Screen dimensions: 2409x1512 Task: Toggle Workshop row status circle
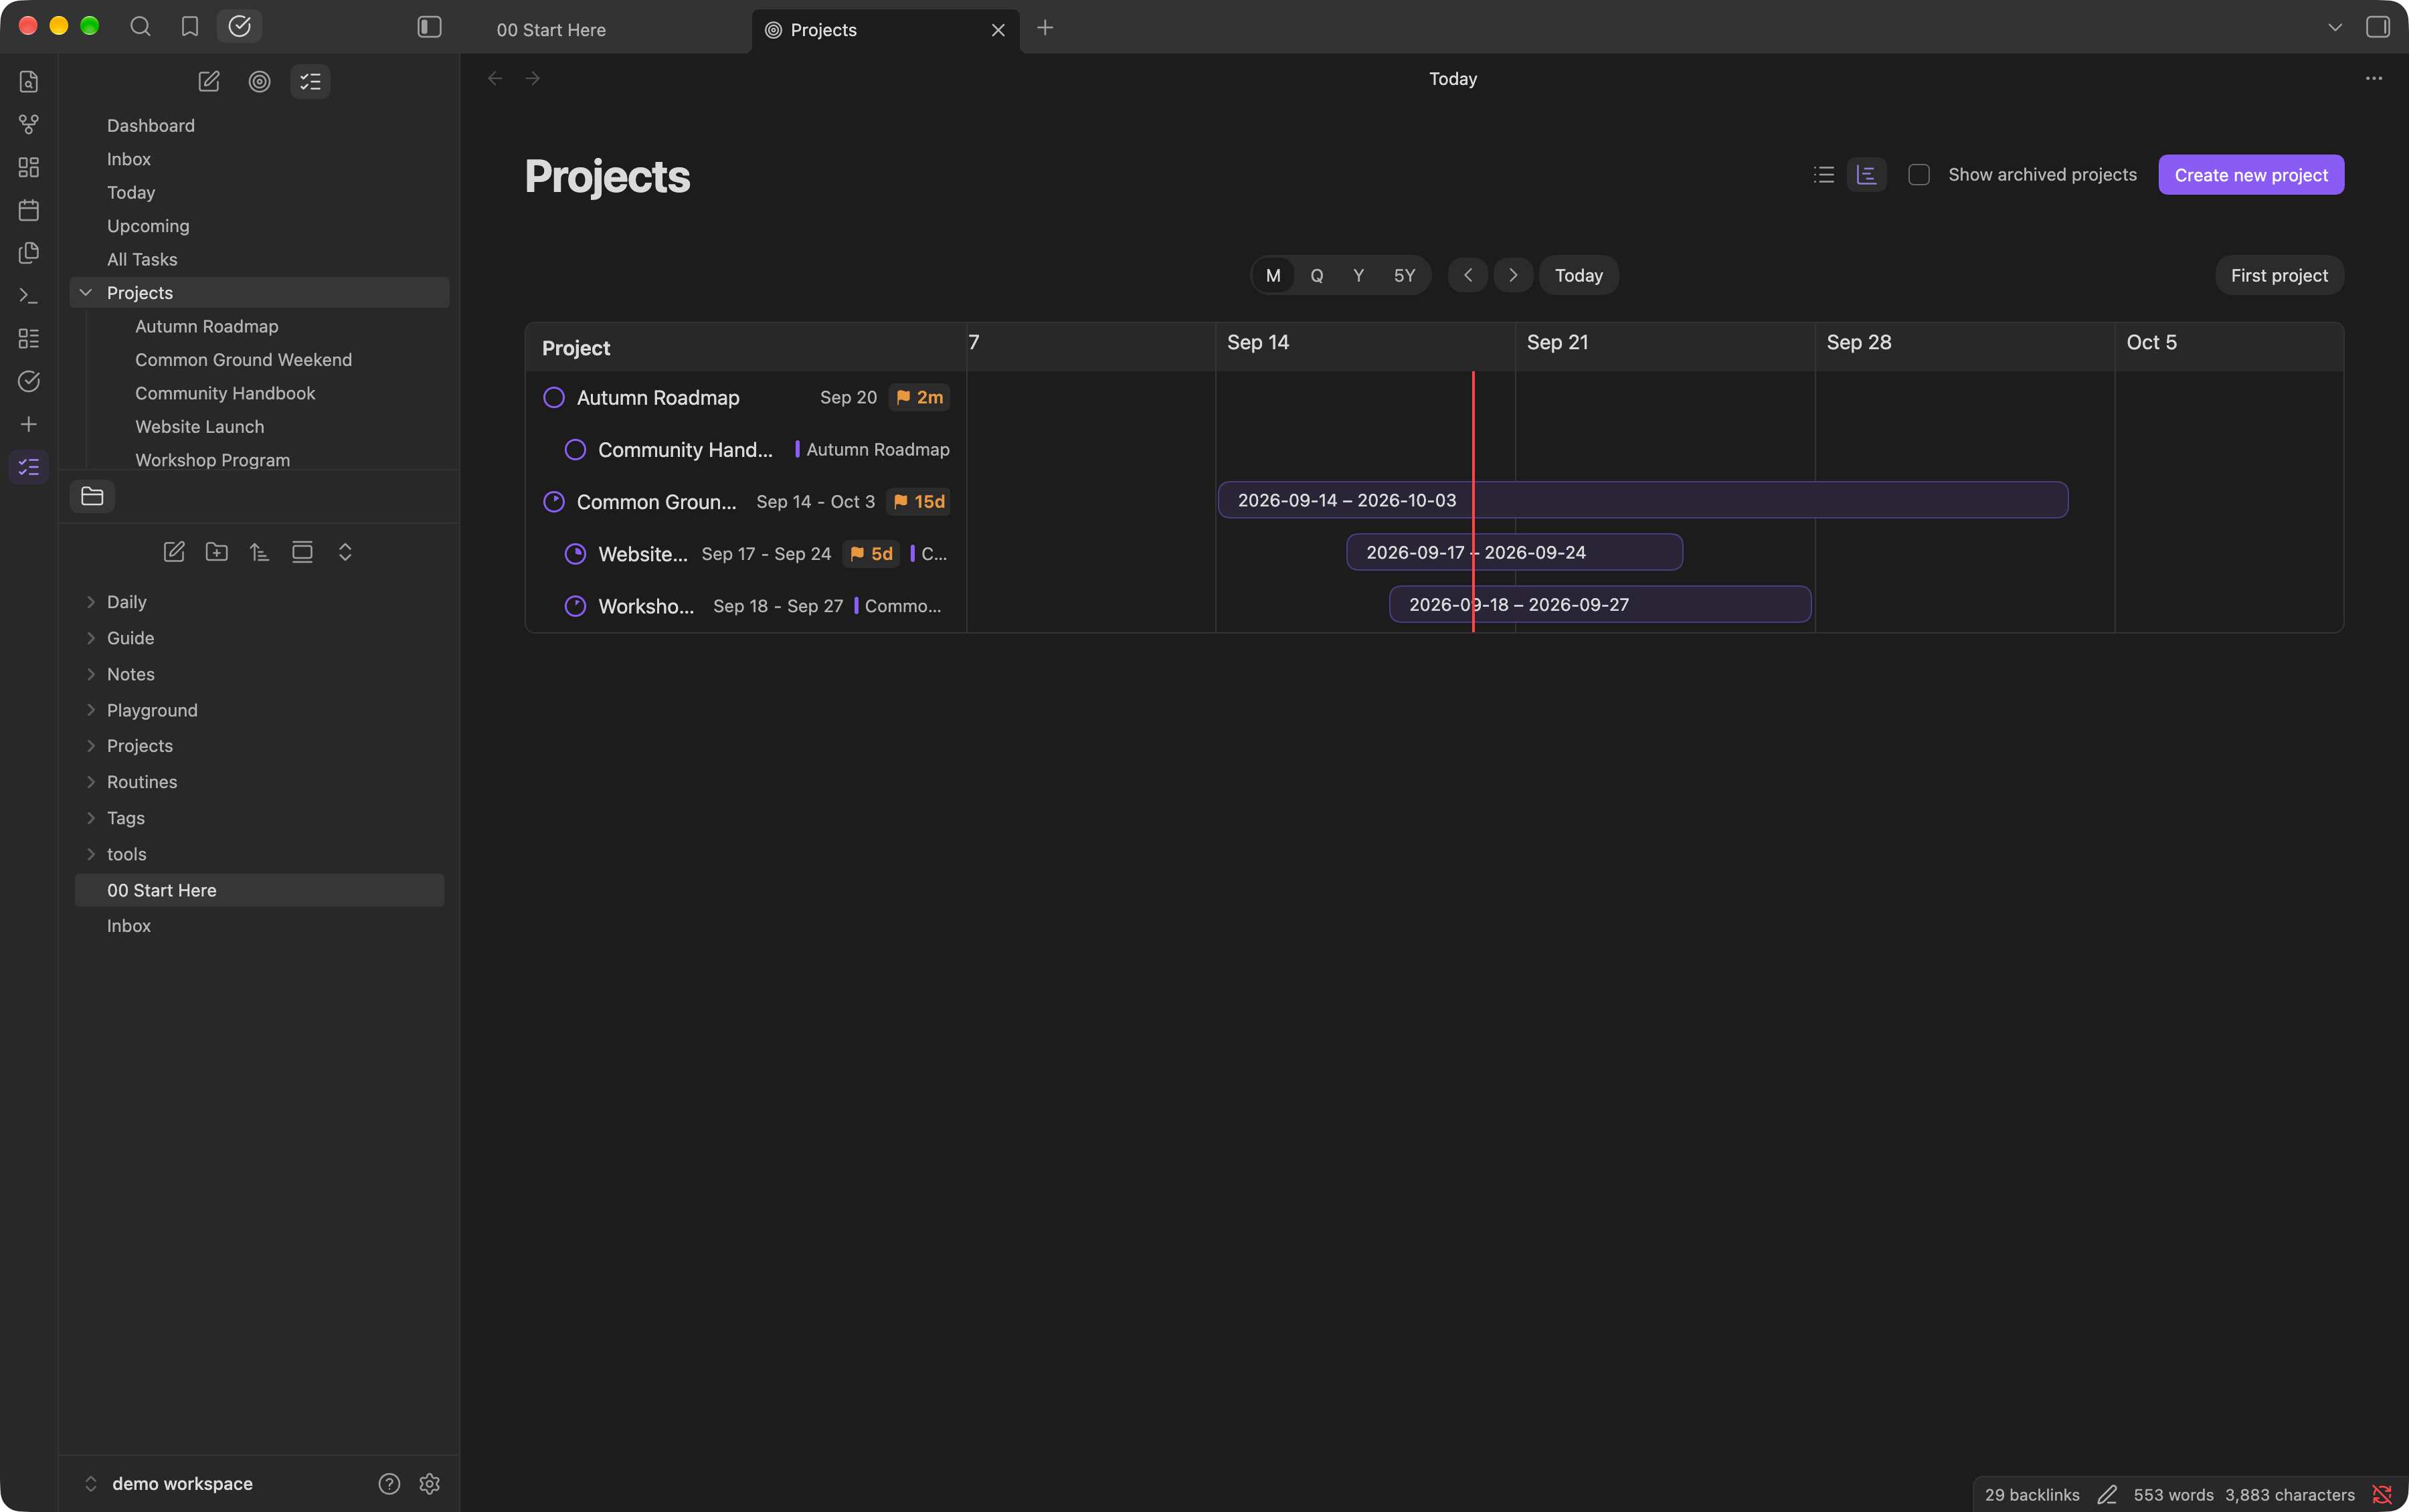click(x=575, y=606)
